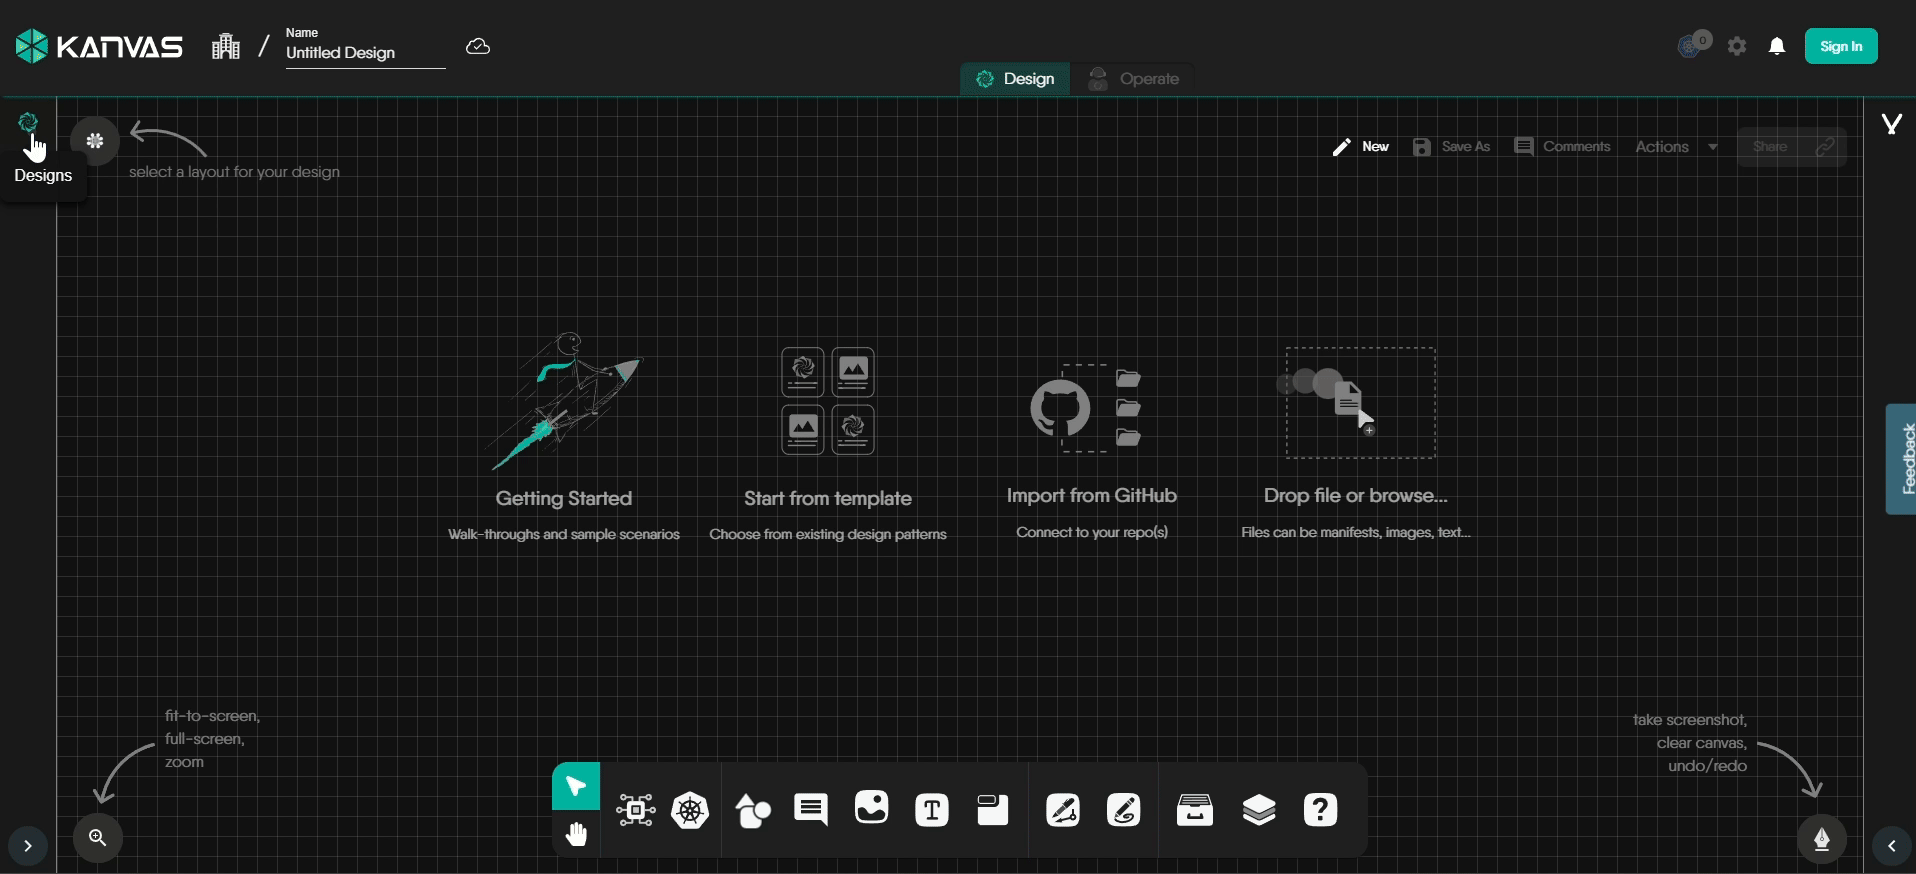Select the comment bubble tool in toolbar

click(x=811, y=809)
